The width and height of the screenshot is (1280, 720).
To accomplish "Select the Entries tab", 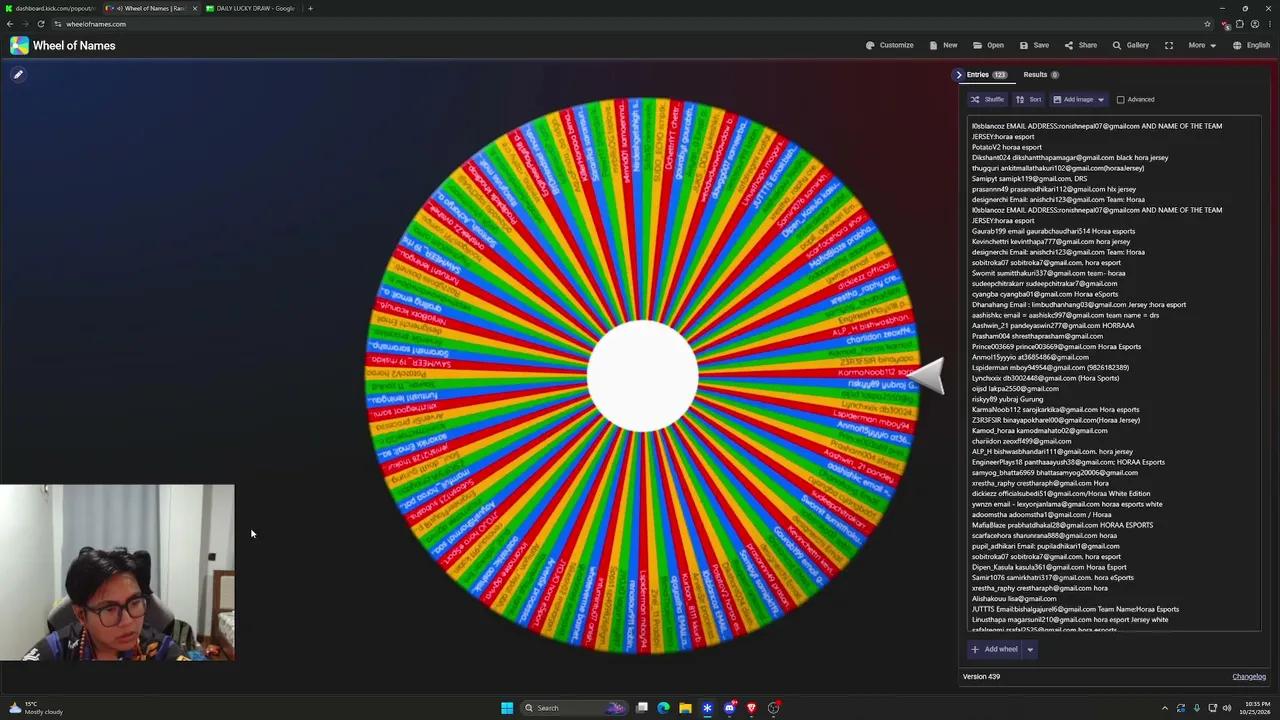I will tap(986, 75).
